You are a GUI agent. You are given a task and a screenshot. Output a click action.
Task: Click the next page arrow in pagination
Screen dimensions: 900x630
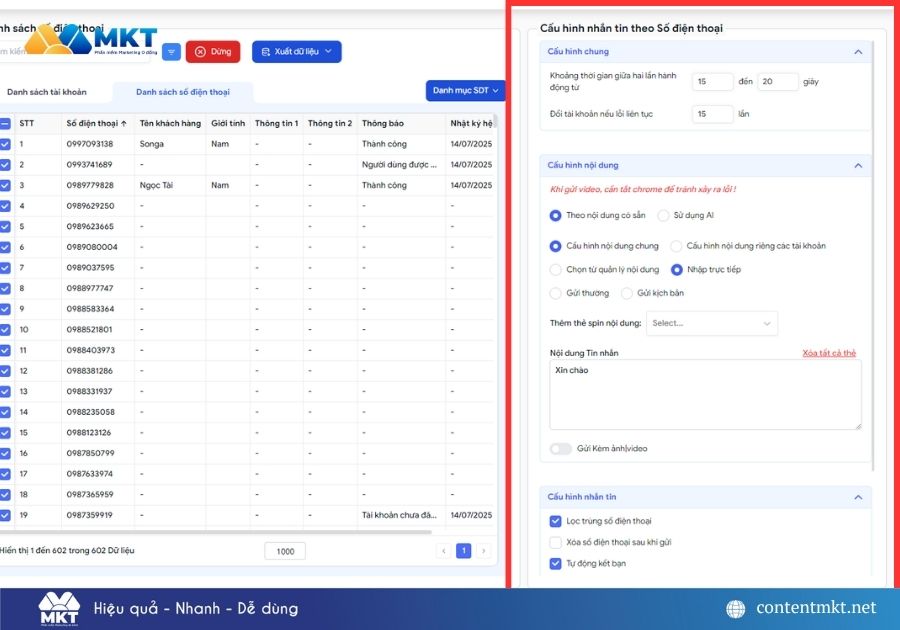point(484,551)
